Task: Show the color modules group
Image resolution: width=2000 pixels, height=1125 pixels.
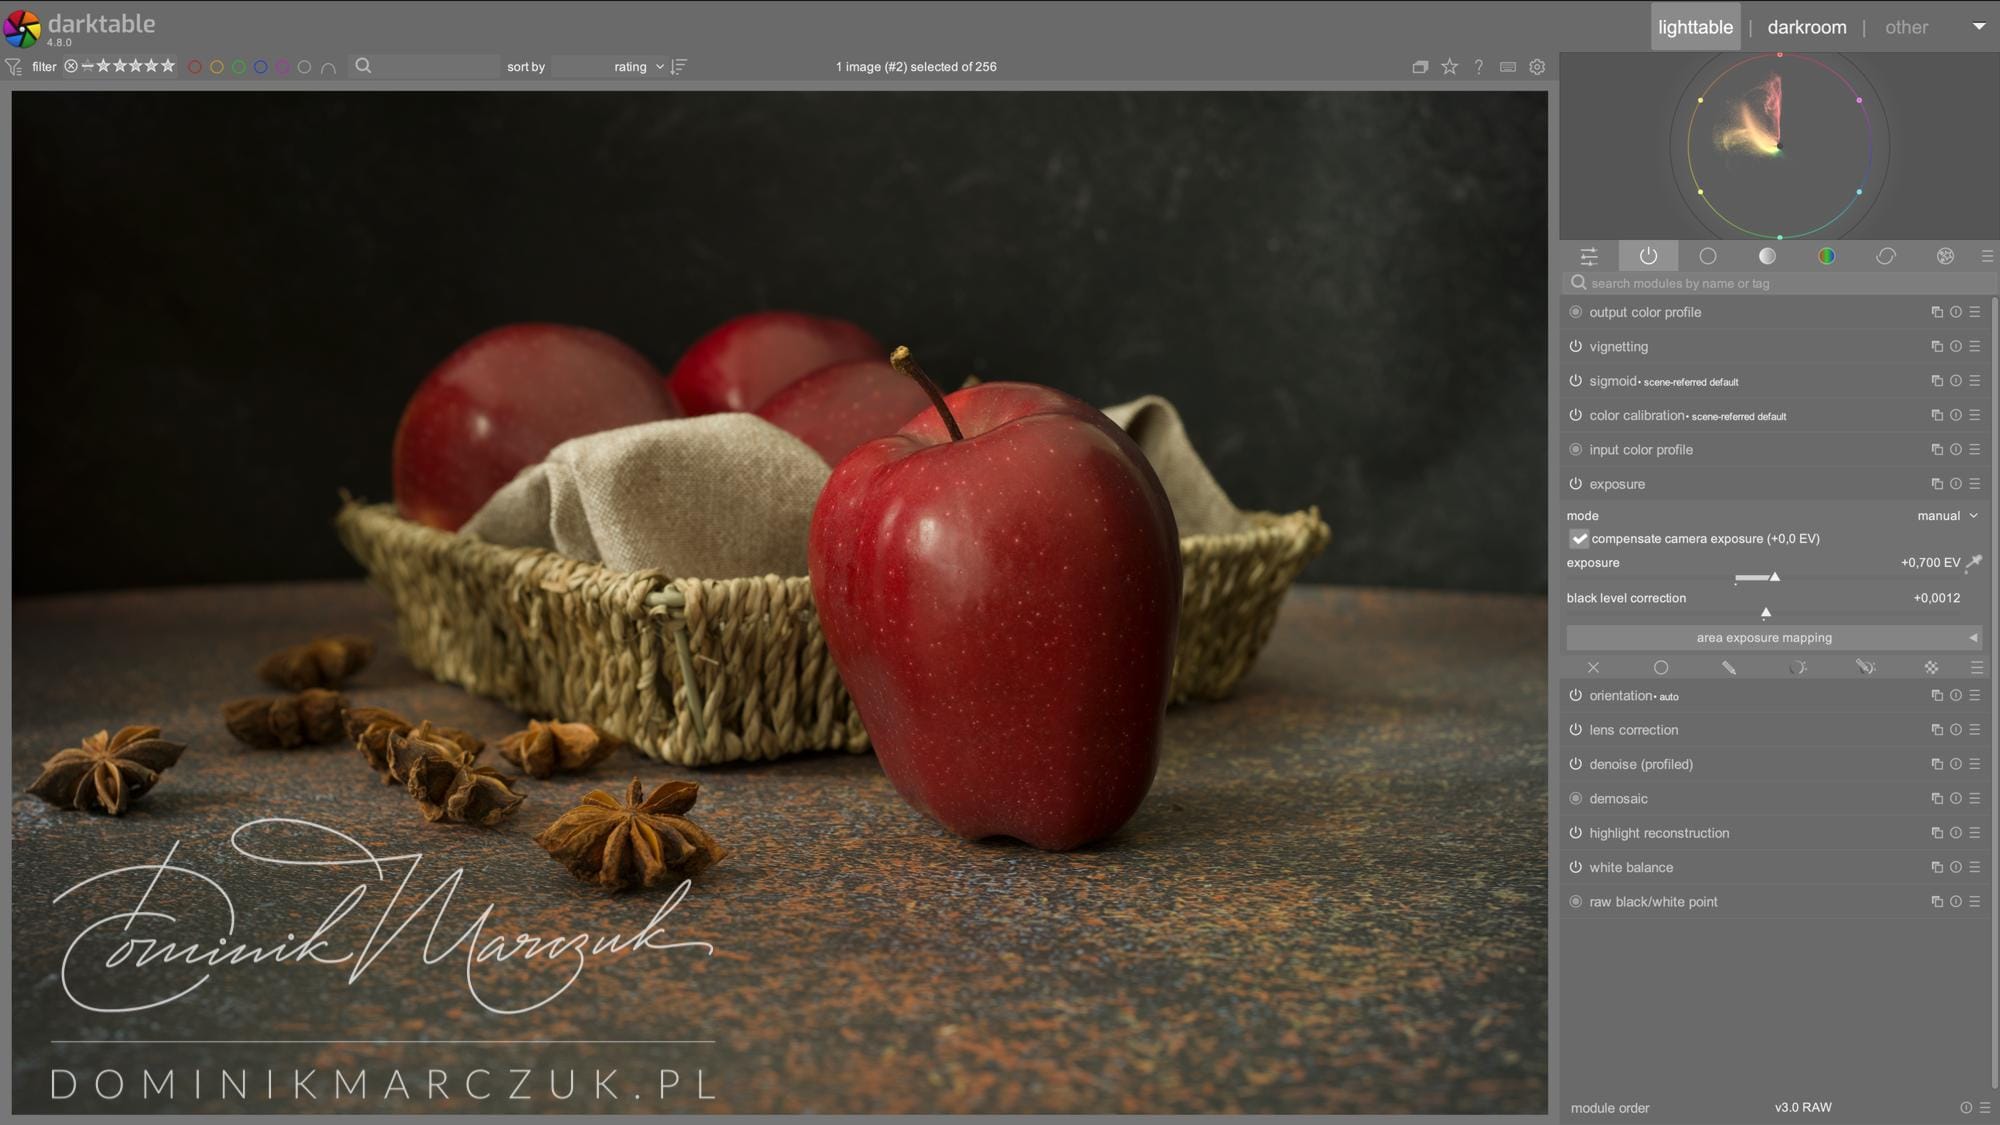Action: (1826, 256)
